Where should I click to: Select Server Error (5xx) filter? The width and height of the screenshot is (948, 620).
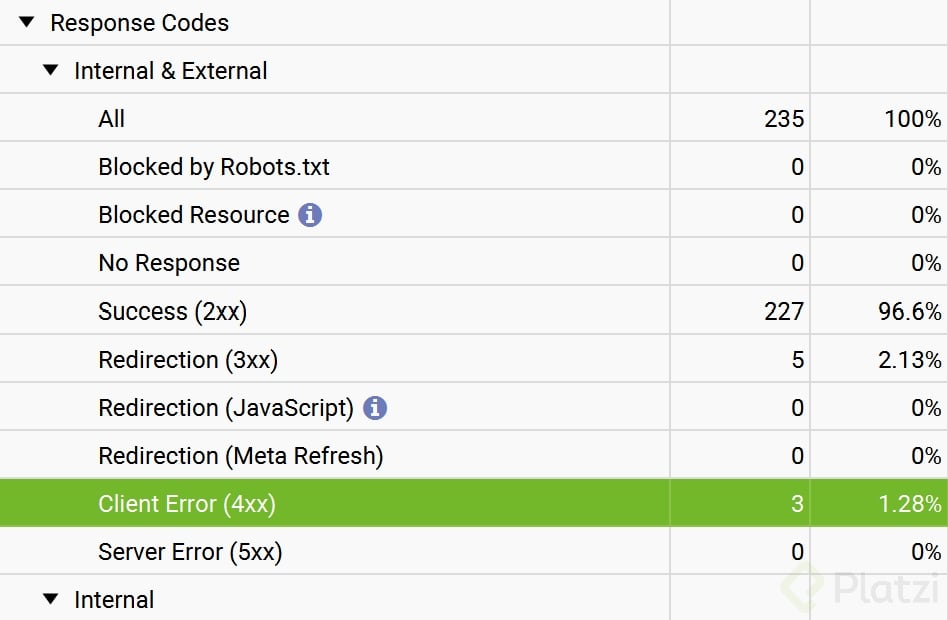point(190,552)
